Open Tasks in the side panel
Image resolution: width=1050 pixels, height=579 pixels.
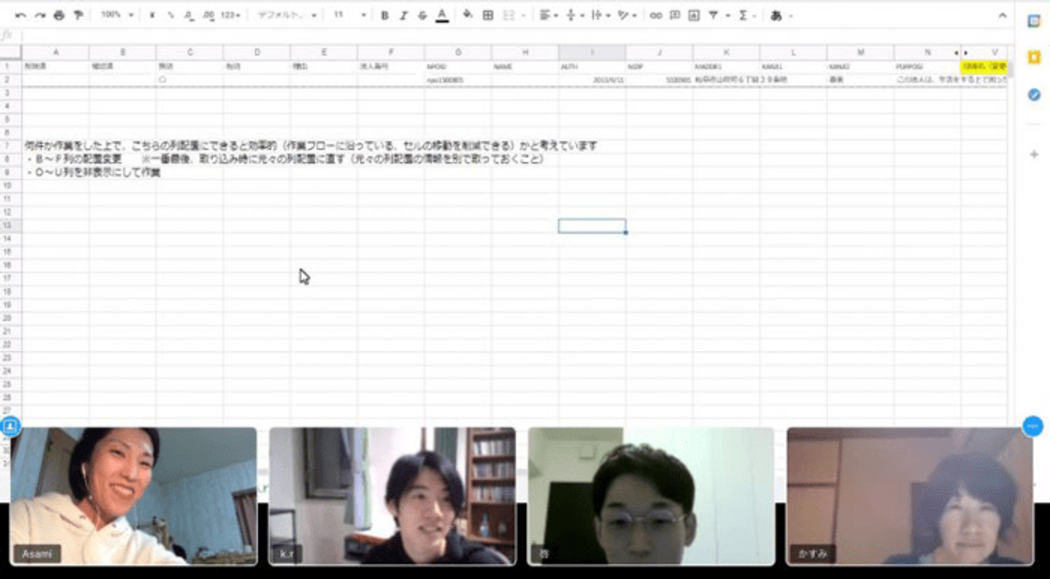pyautogui.click(x=1034, y=95)
